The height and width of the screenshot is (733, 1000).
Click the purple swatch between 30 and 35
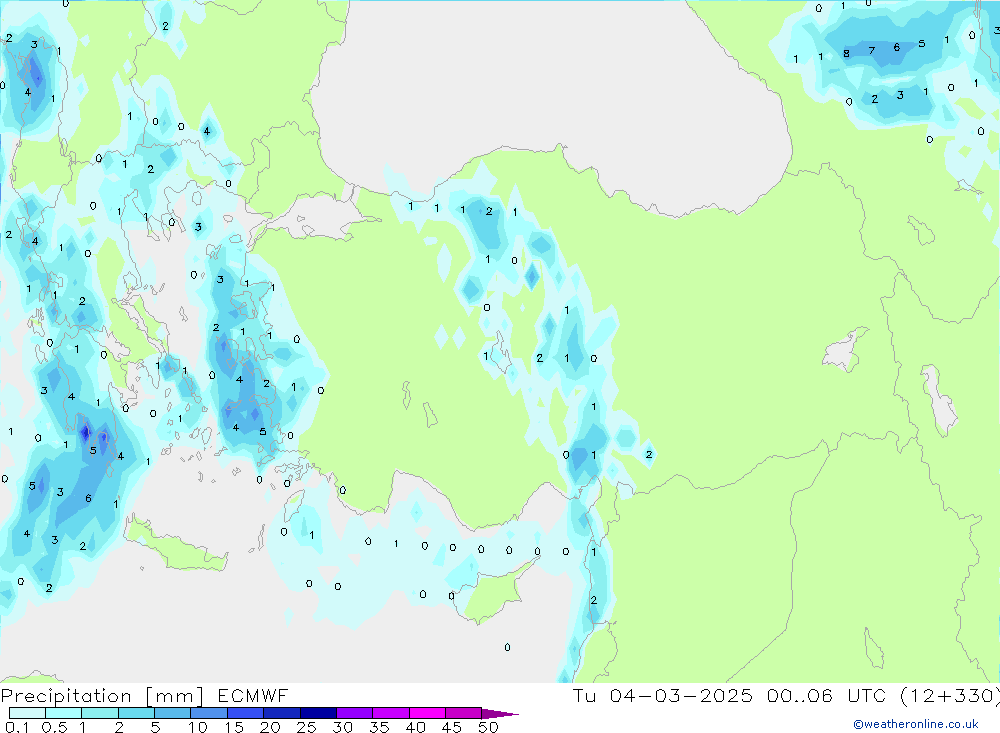pyautogui.click(x=355, y=713)
